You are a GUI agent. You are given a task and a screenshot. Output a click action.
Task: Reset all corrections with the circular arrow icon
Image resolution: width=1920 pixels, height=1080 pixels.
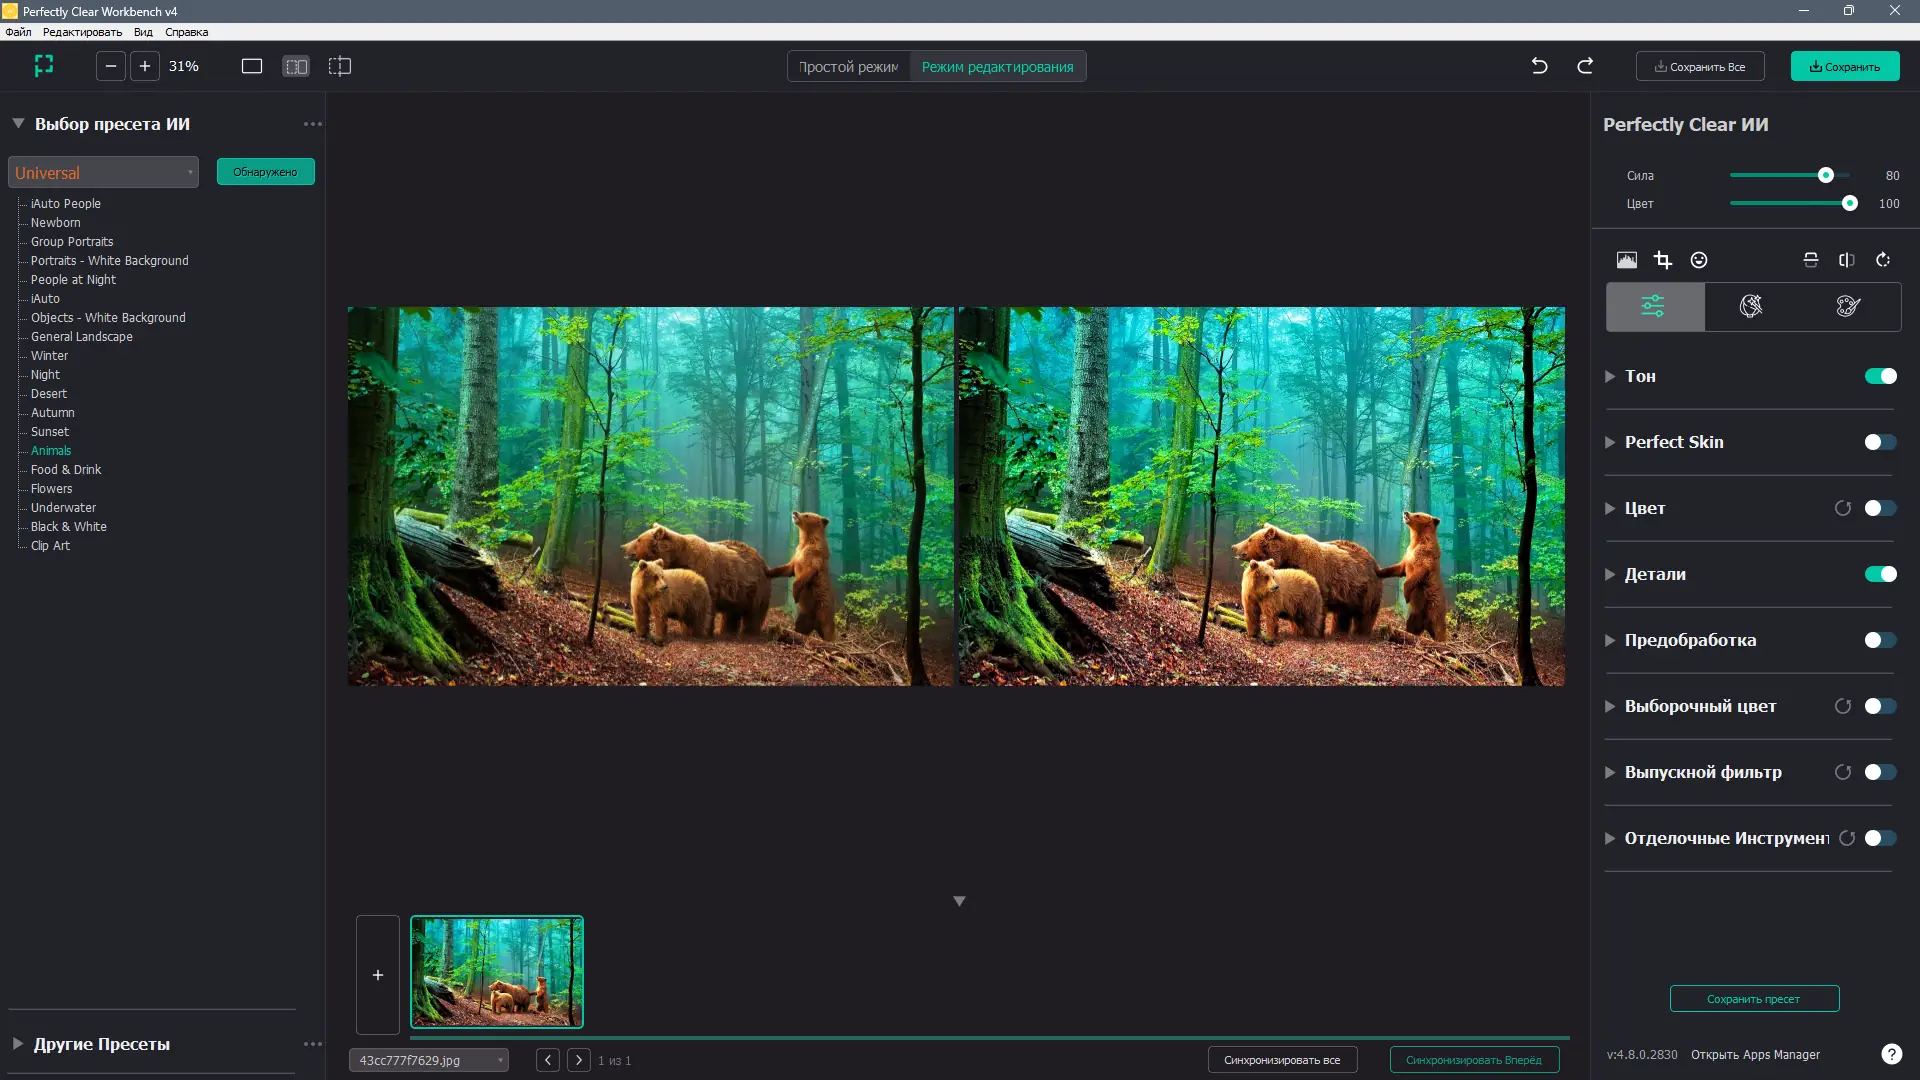(x=1883, y=260)
